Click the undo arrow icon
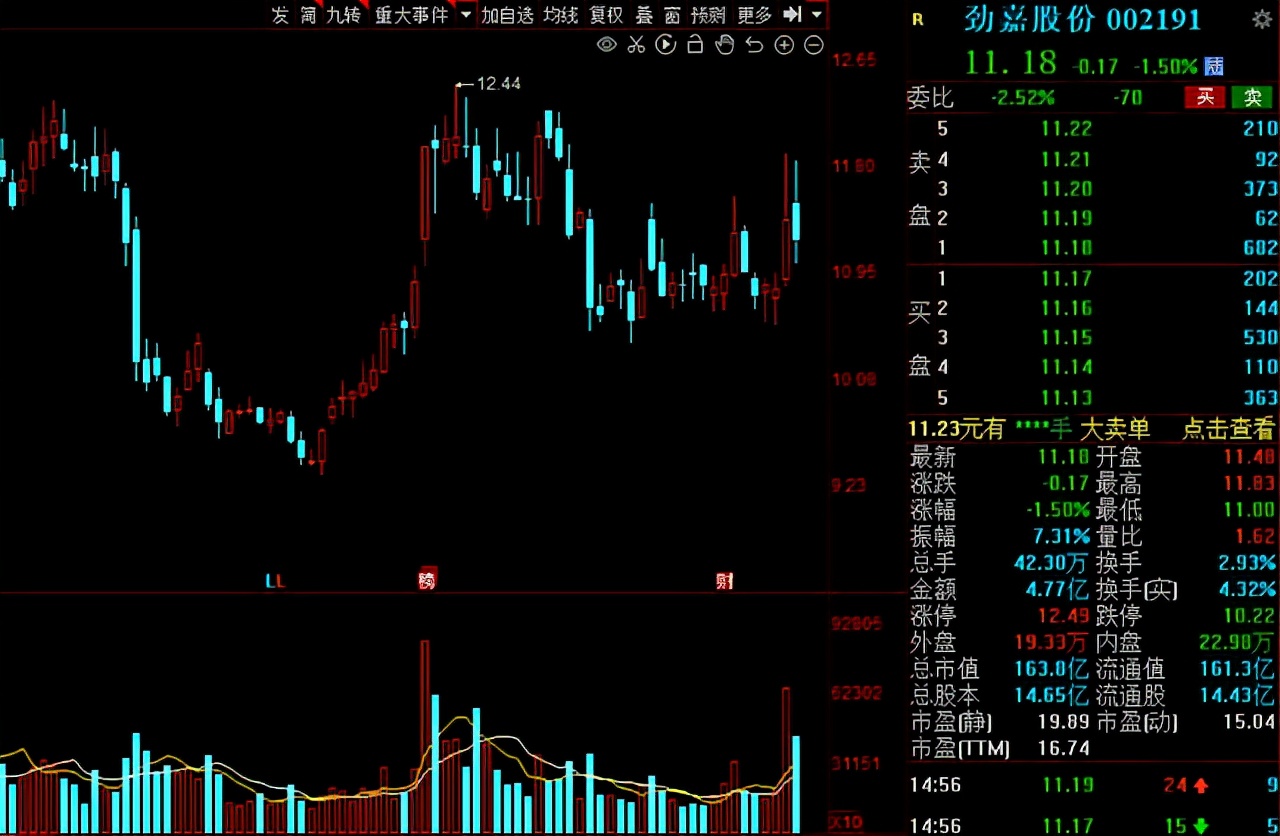The height and width of the screenshot is (836, 1280). pos(753,45)
